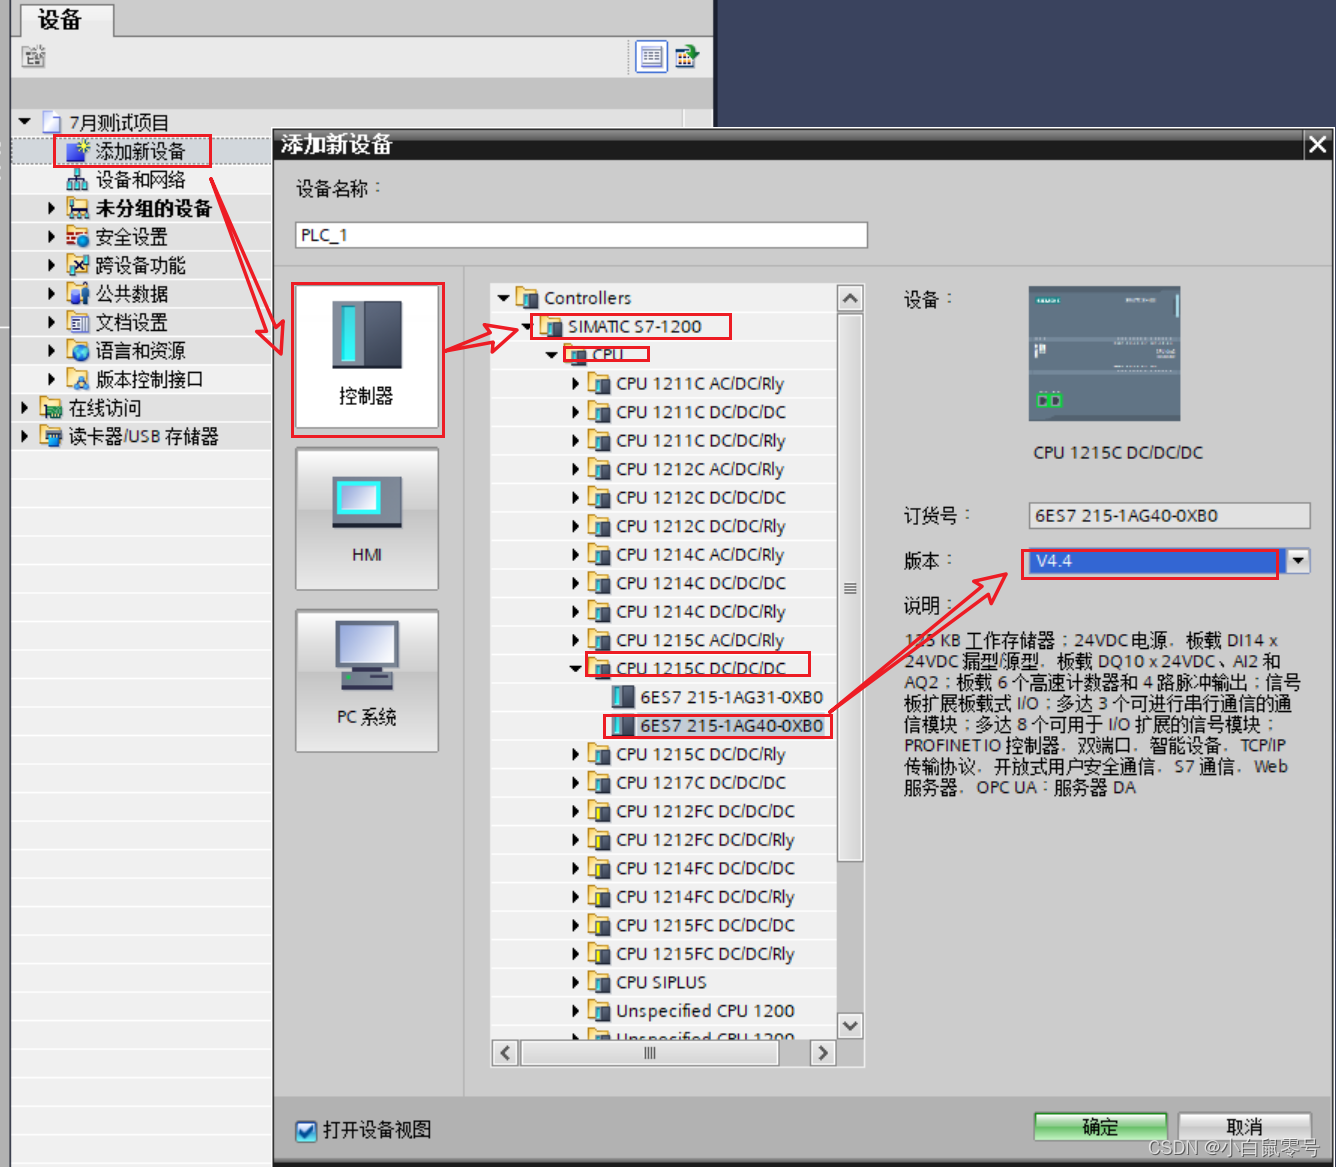The width and height of the screenshot is (1336, 1167).
Task: Expand the 安全设置 tree node
Action: [x=51, y=237]
